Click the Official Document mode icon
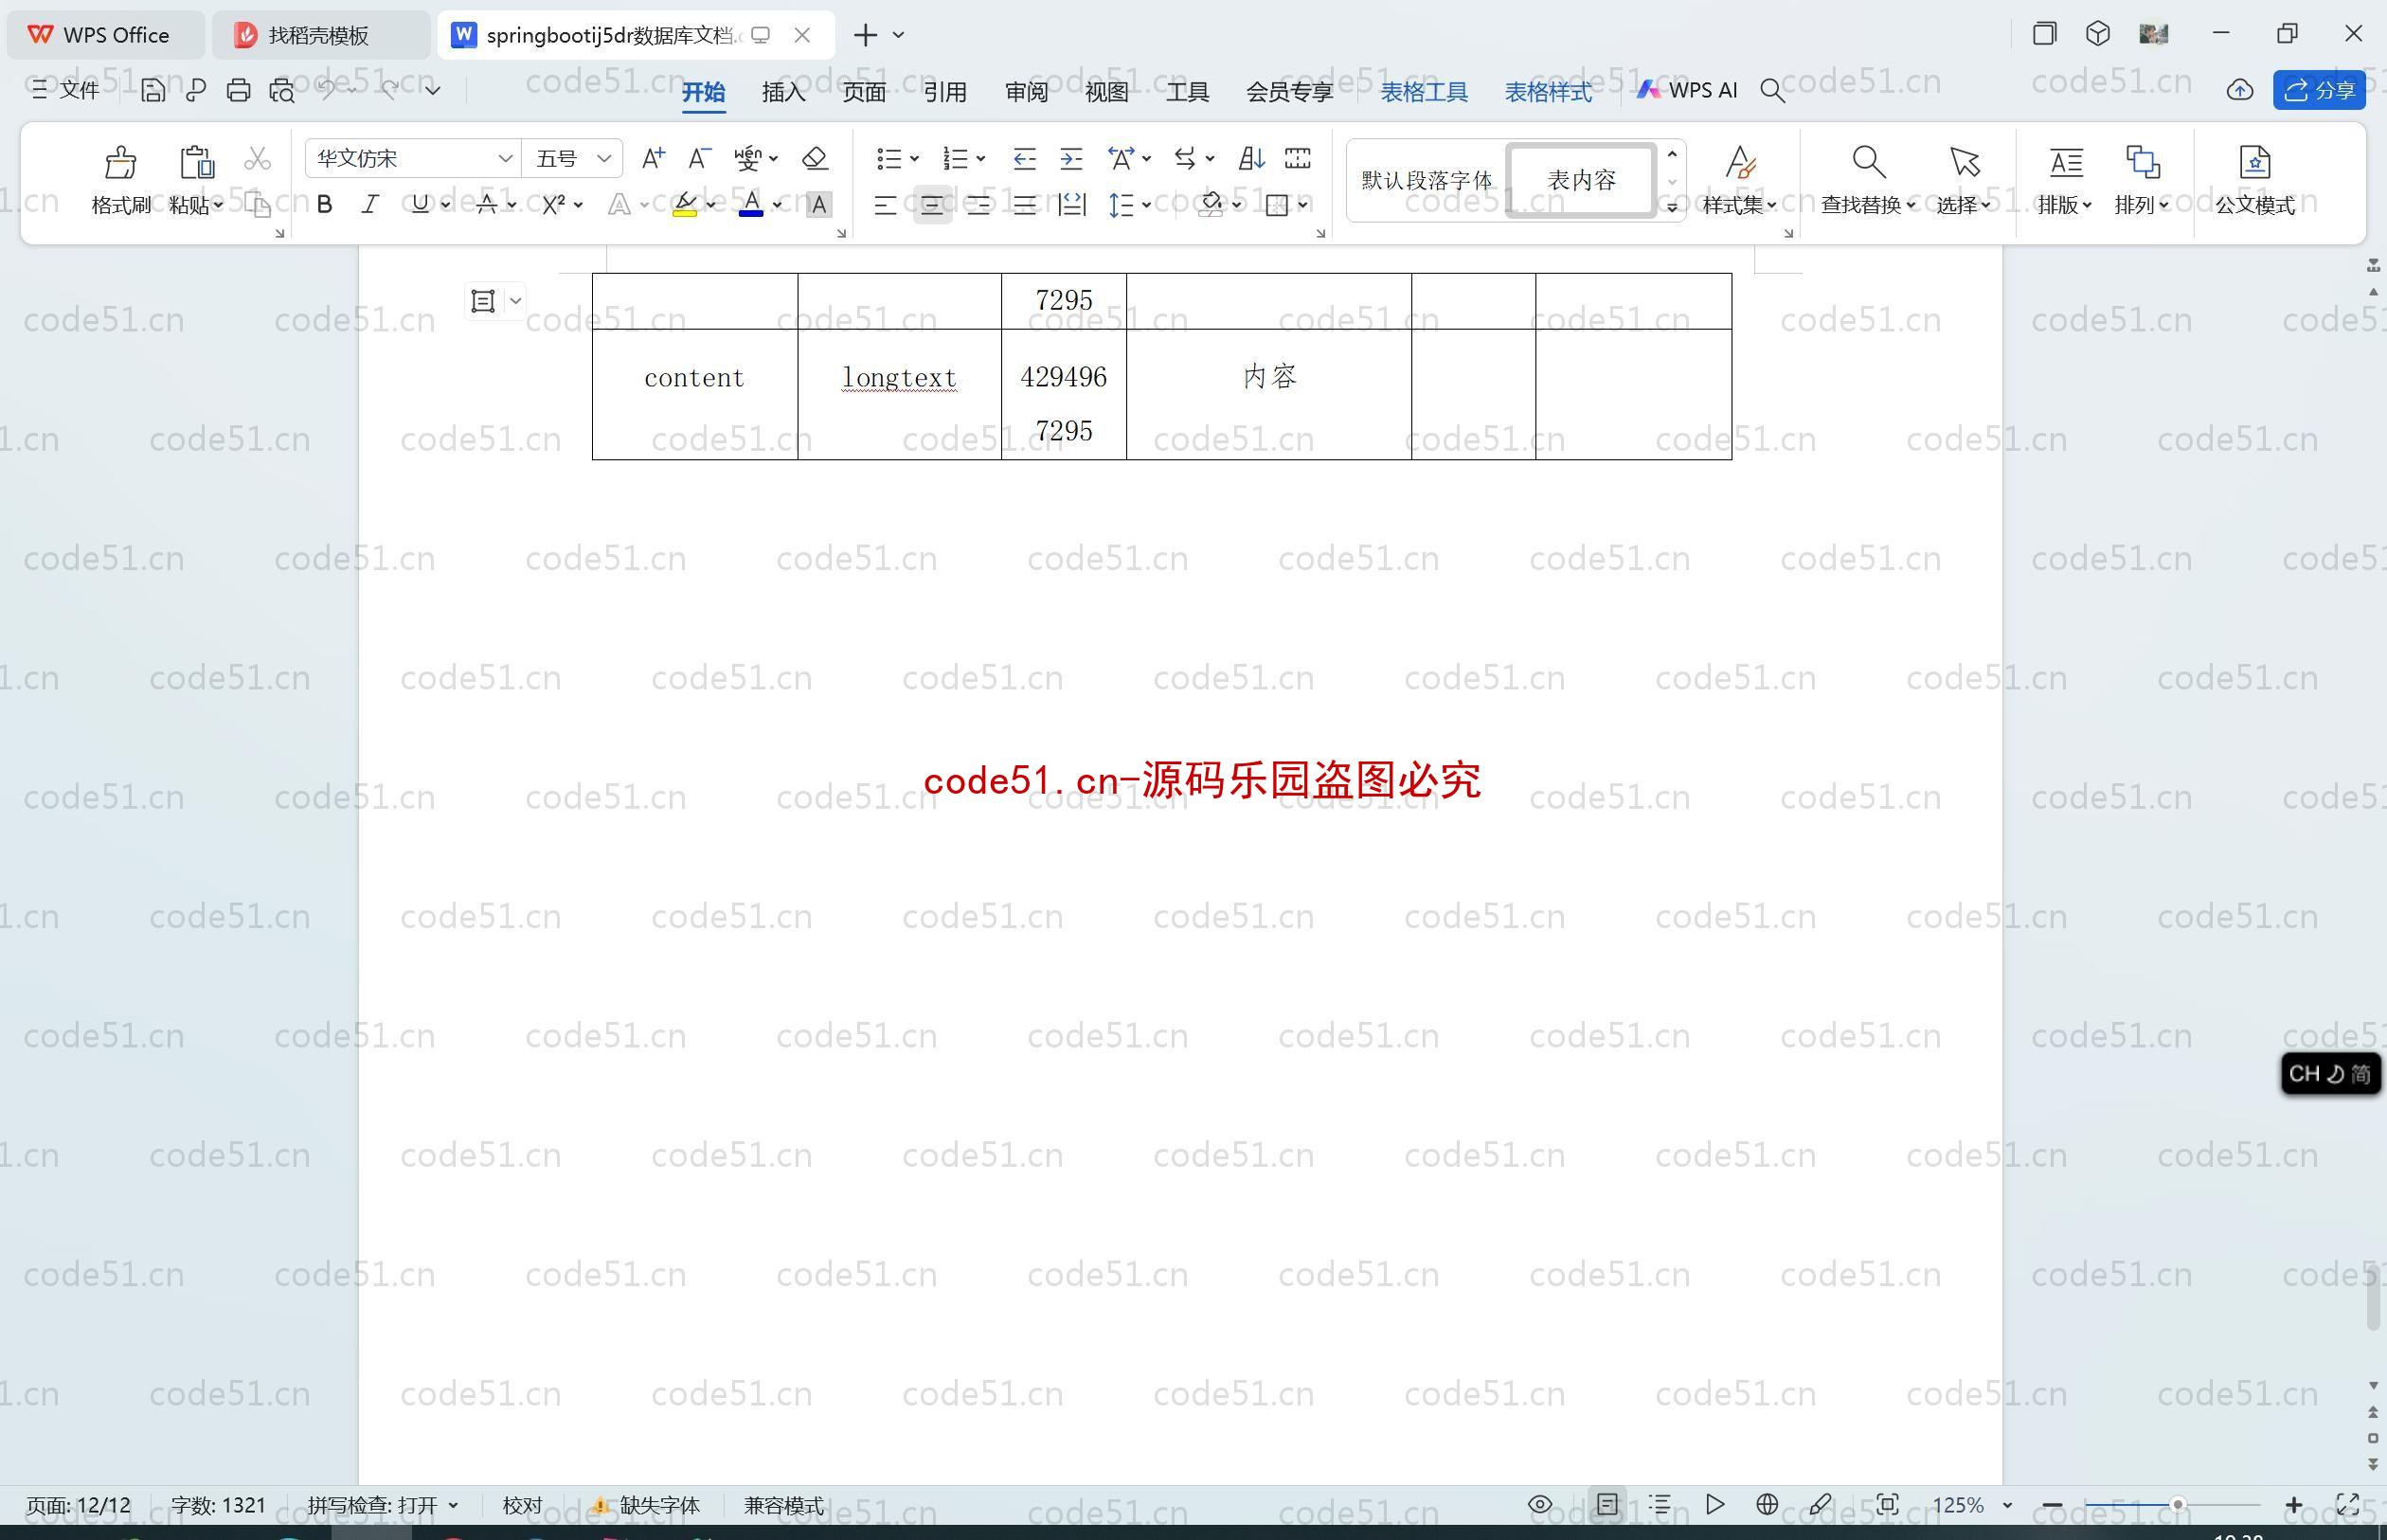 coord(2254,161)
